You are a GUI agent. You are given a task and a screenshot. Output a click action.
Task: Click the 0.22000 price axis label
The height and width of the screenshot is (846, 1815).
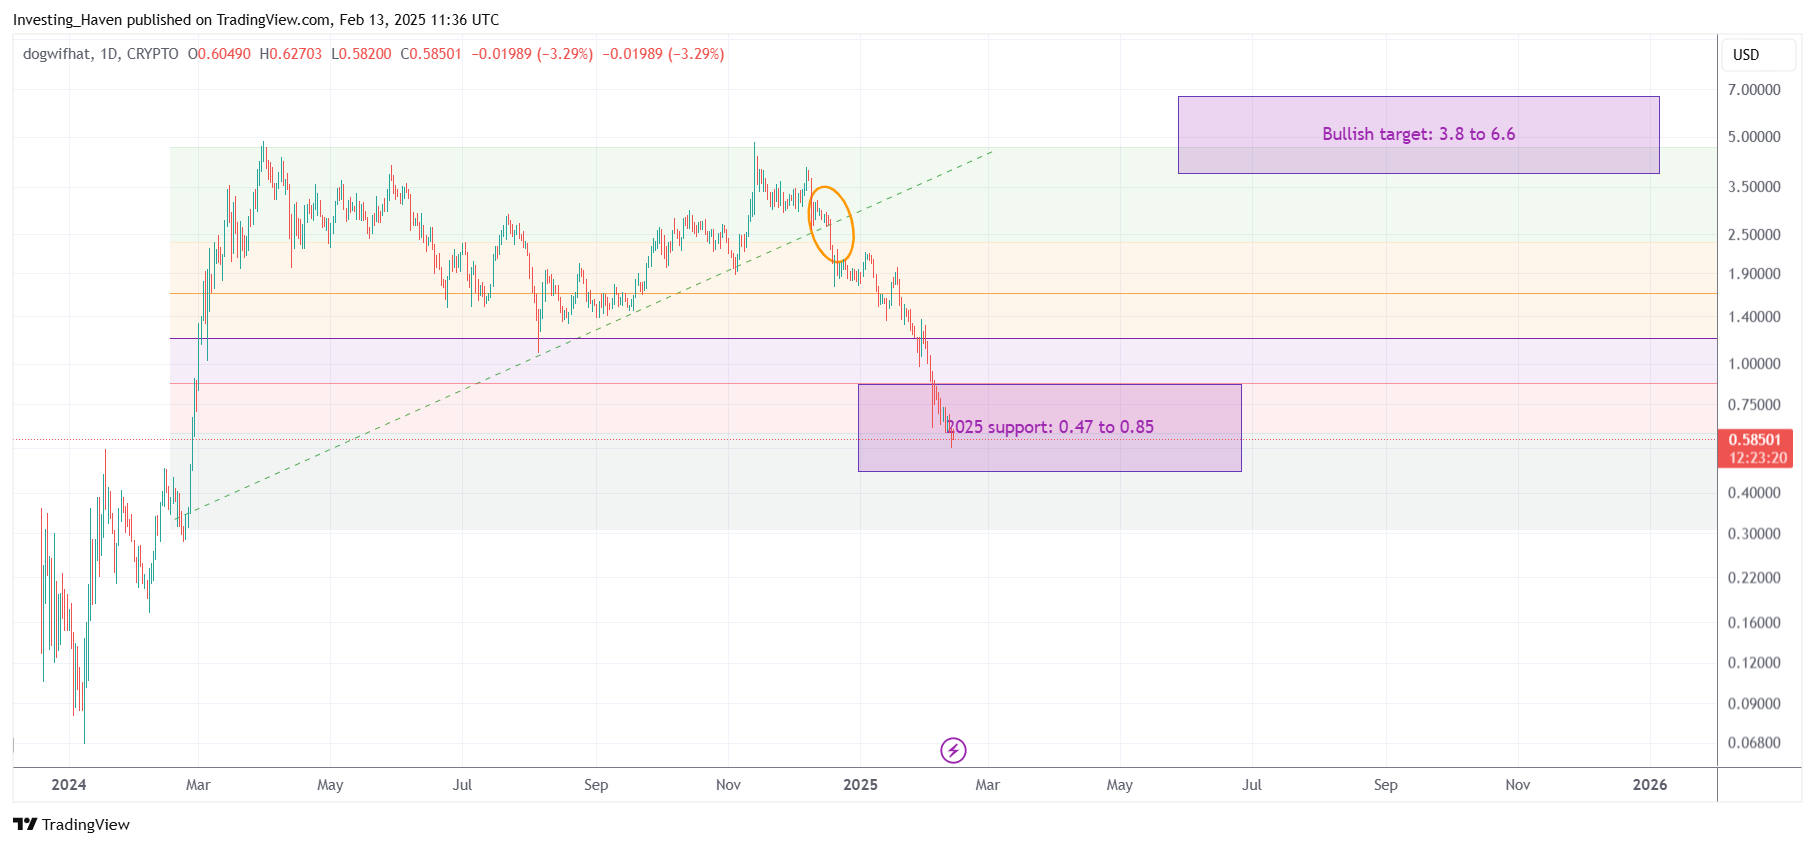pyautogui.click(x=1754, y=578)
